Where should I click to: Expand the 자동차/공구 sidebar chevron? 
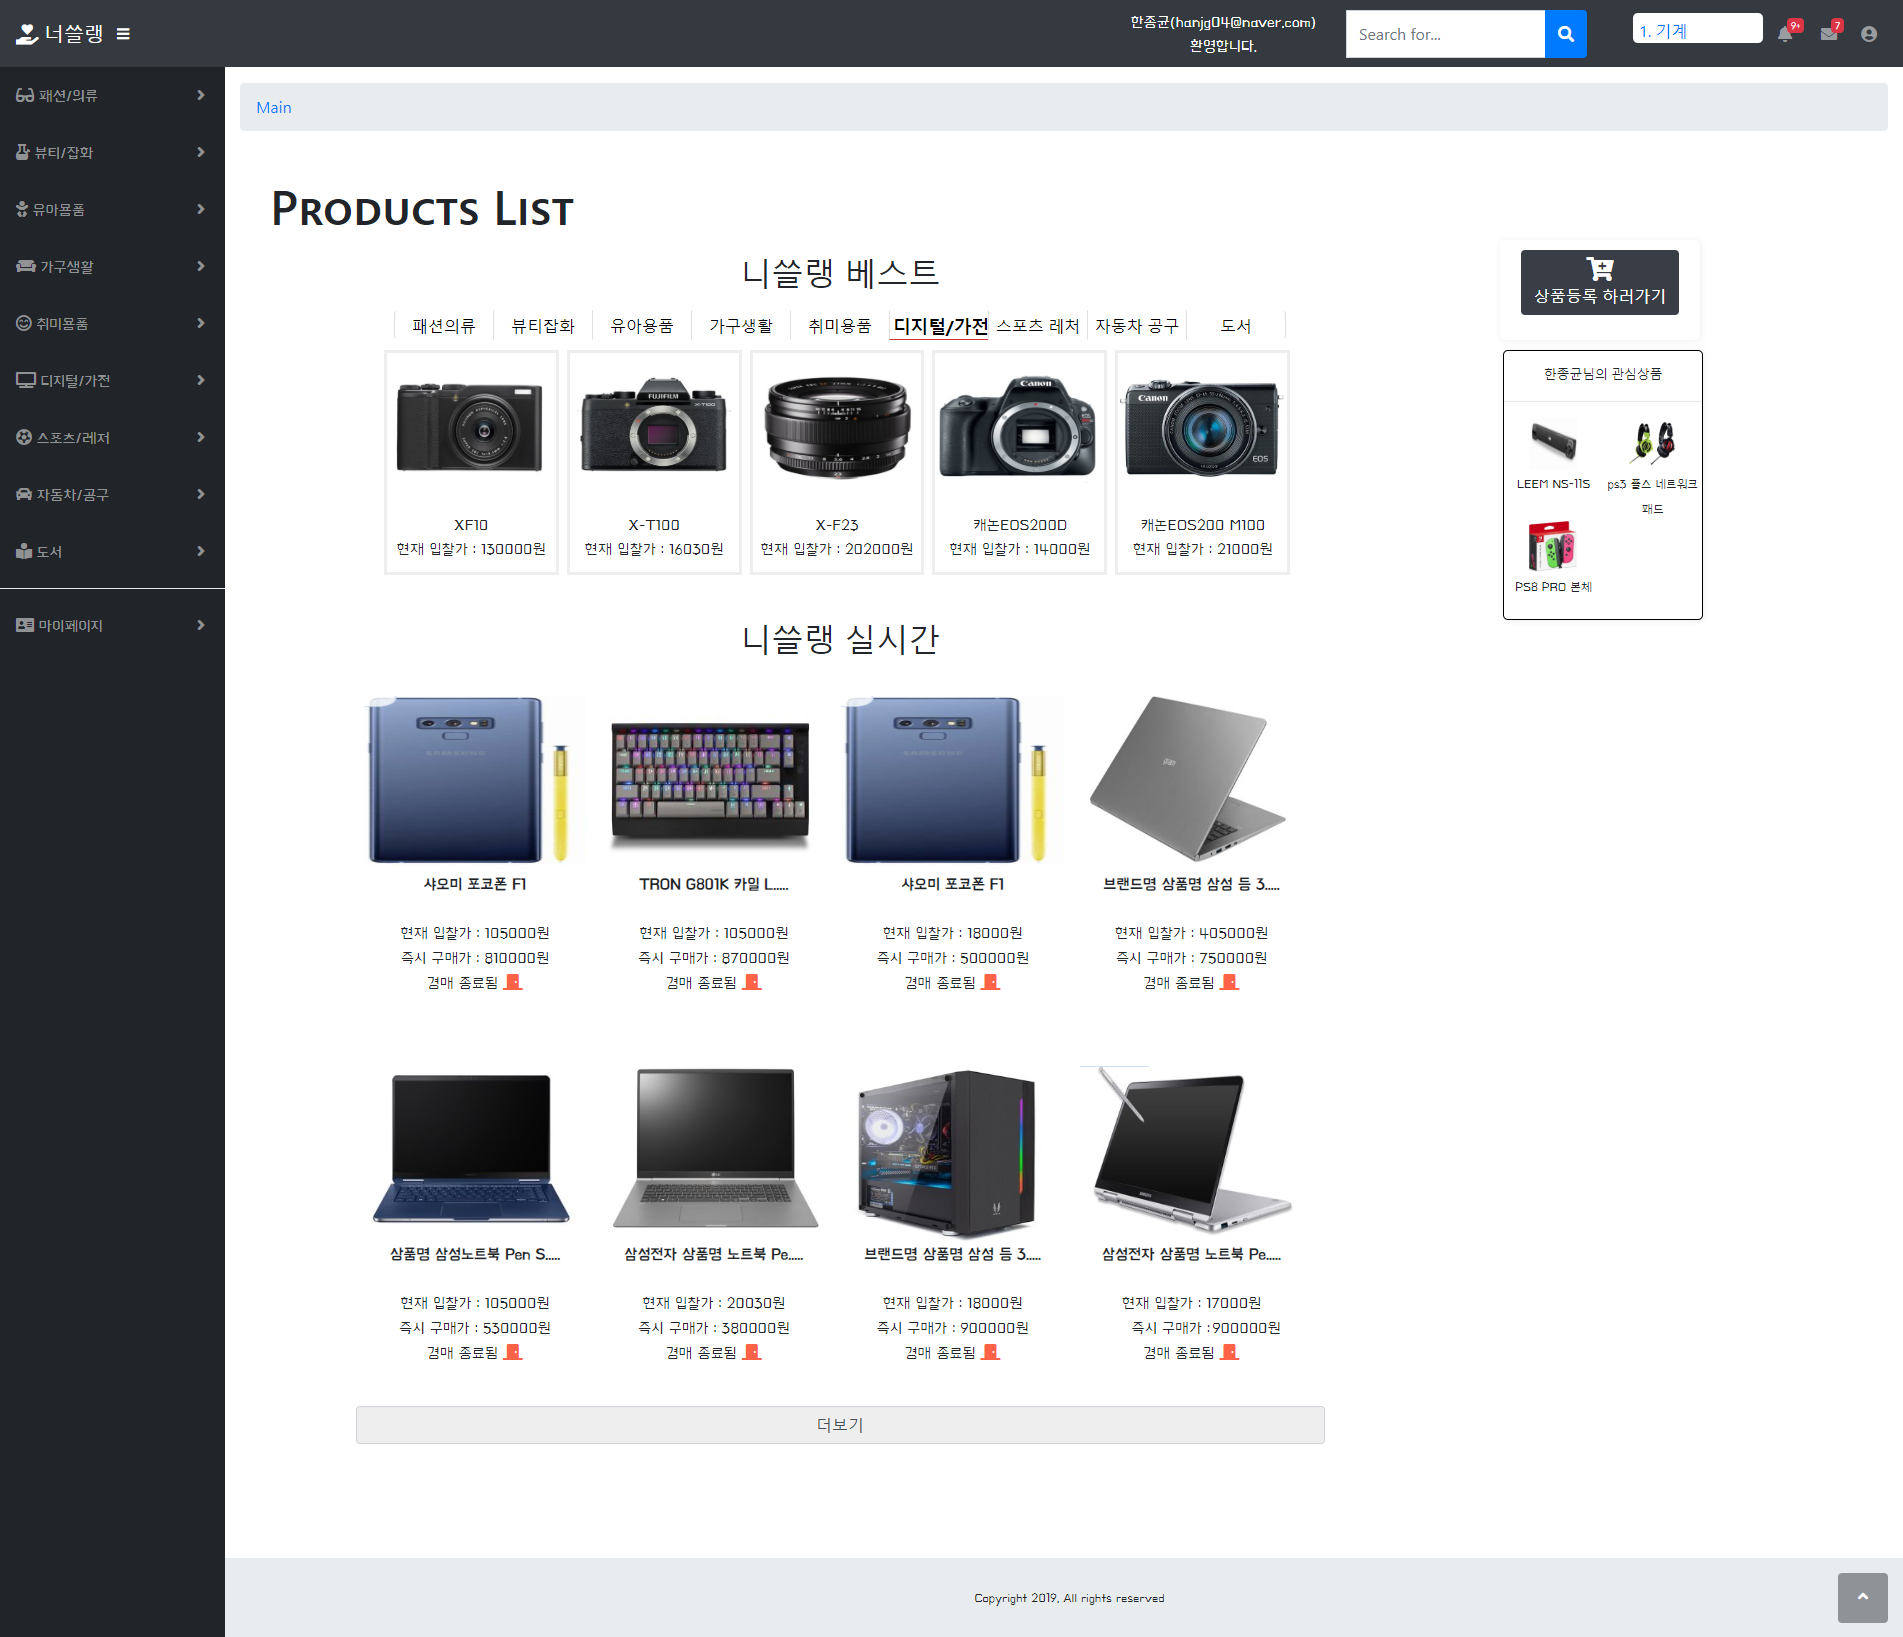click(200, 494)
